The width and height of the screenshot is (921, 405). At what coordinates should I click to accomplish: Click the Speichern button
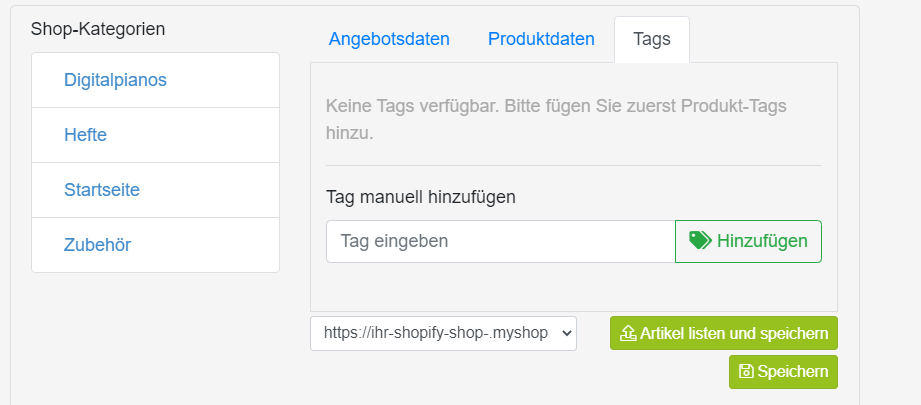pyautogui.click(x=783, y=372)
